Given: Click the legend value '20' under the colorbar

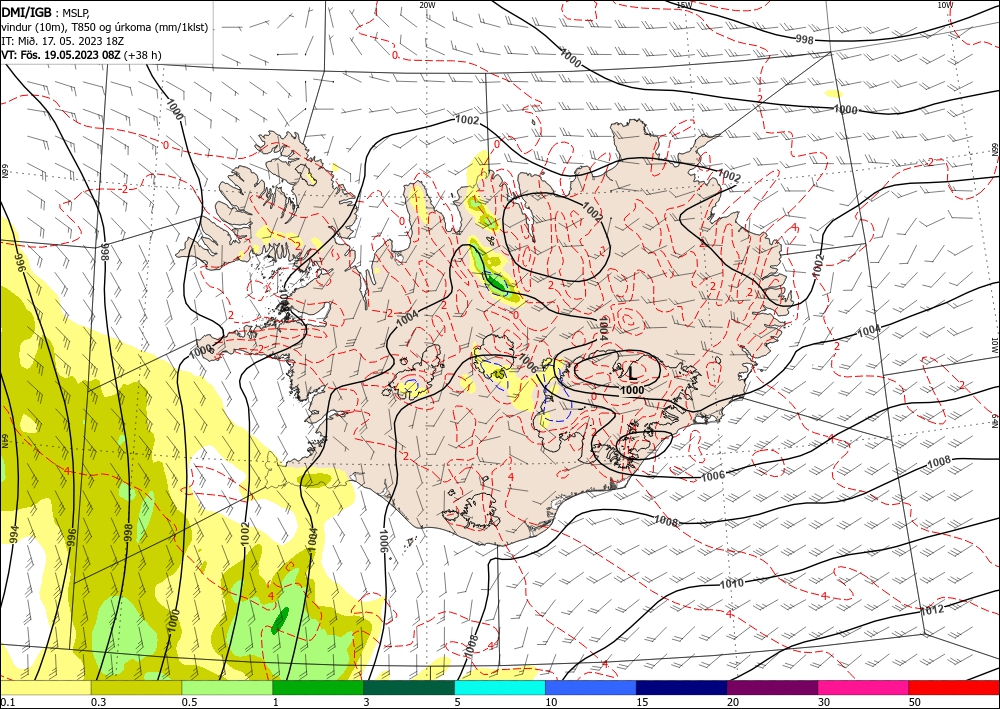Looking at the screenshot, I should click(x=733, y=702).
